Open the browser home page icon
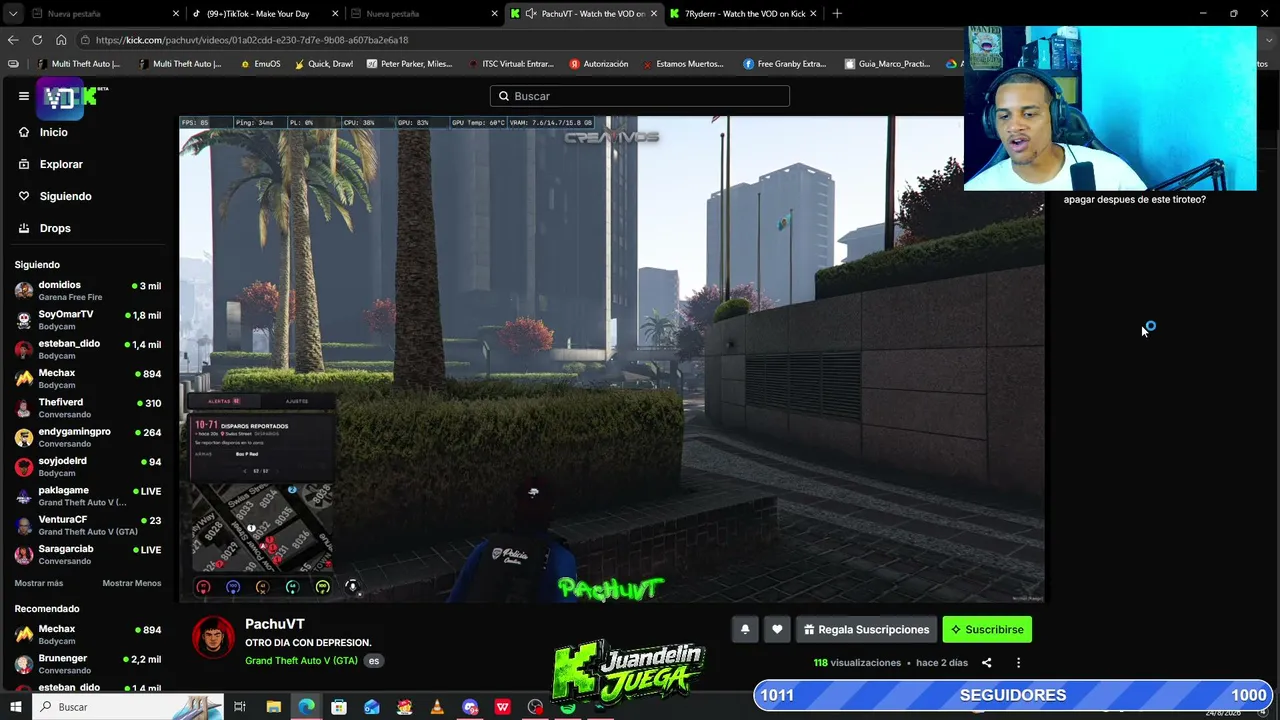Screen dimensions: 1280x720 click(61, 40)
